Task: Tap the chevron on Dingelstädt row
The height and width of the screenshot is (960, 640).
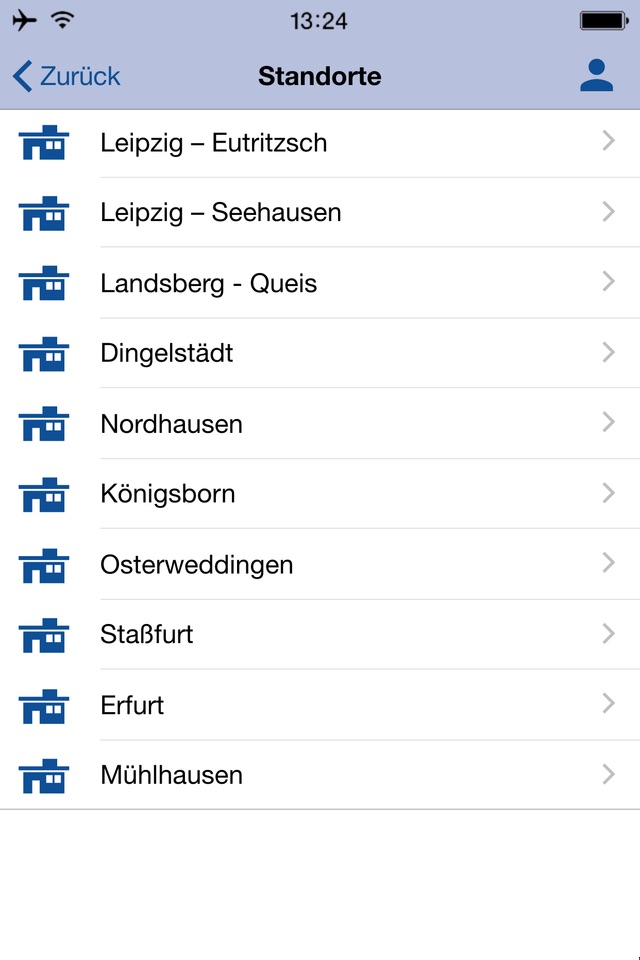Action: pos(608,352)
